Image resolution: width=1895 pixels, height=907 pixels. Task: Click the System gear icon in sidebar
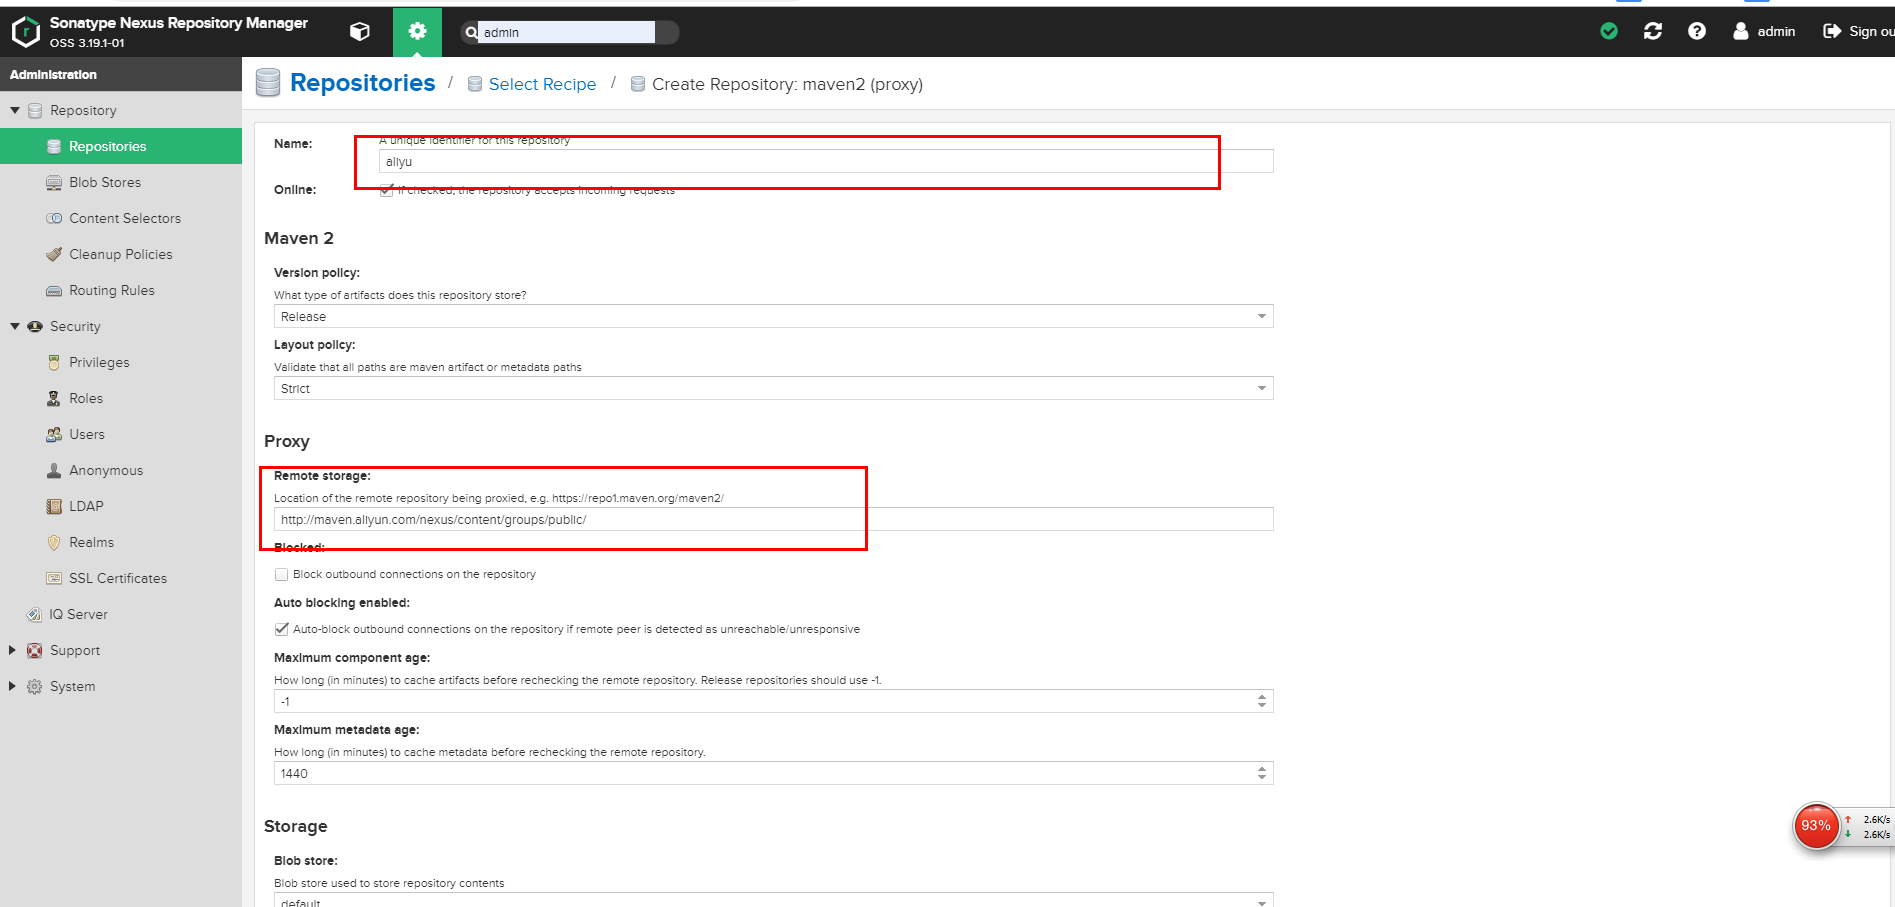[x=35, y=686]
